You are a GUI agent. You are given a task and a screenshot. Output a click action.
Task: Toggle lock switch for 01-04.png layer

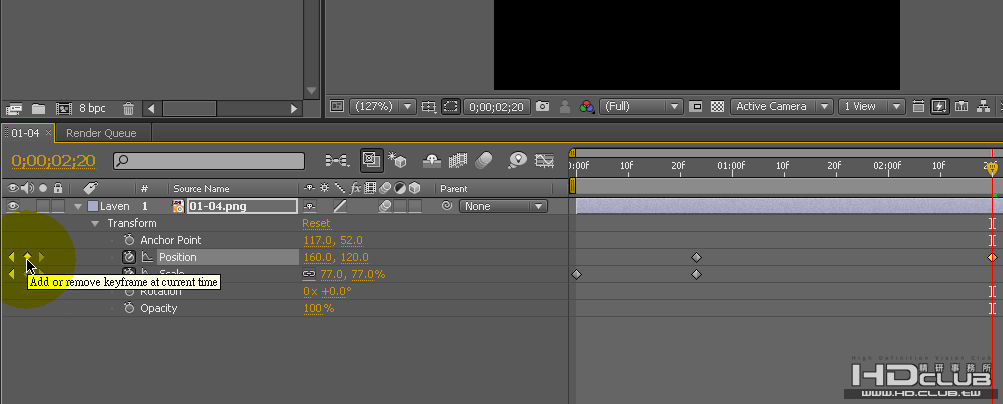[x=58, y=206]
